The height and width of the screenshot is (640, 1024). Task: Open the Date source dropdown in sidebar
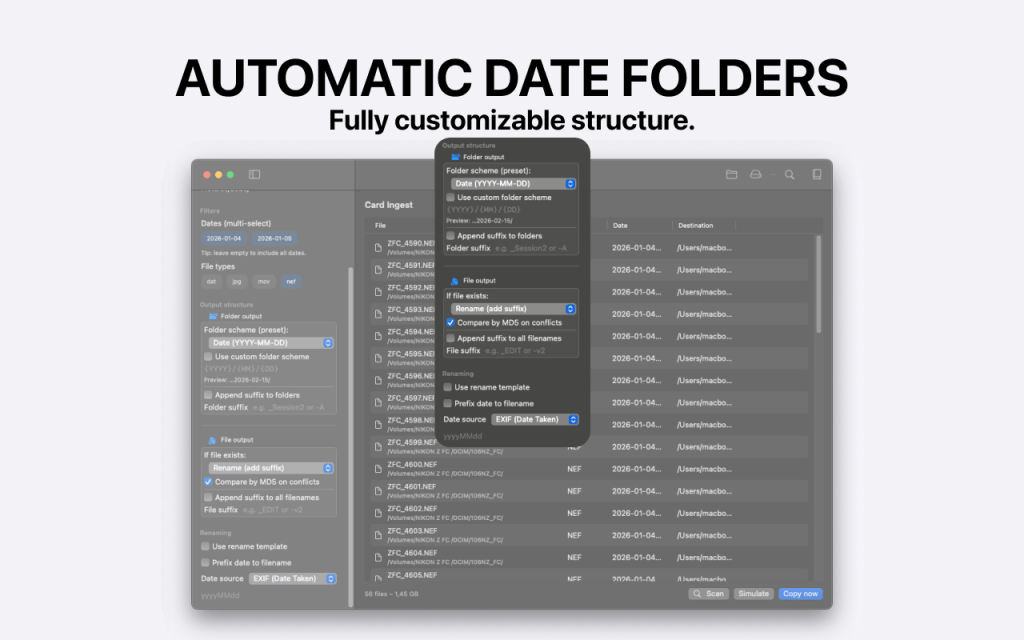292,579
